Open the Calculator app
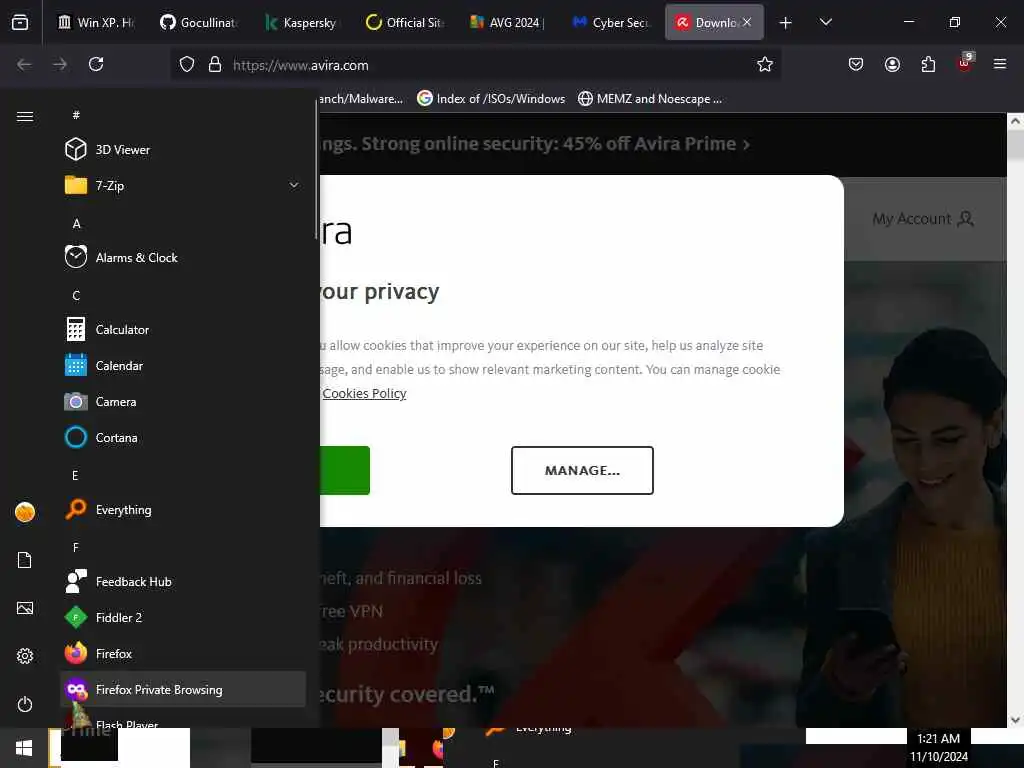The height and width of the screenshot is (768, 1024). pos(183,329)
